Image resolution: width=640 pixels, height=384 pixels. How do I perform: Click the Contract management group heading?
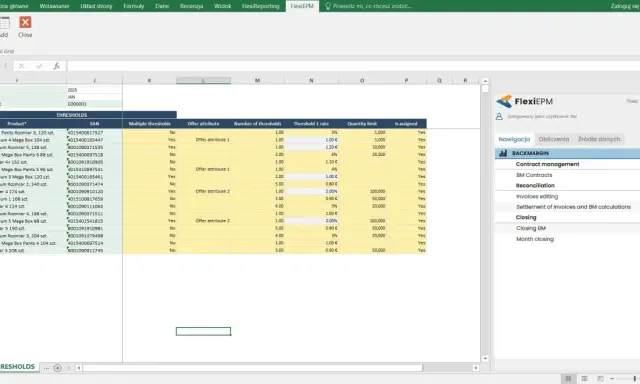coord(547,164)
